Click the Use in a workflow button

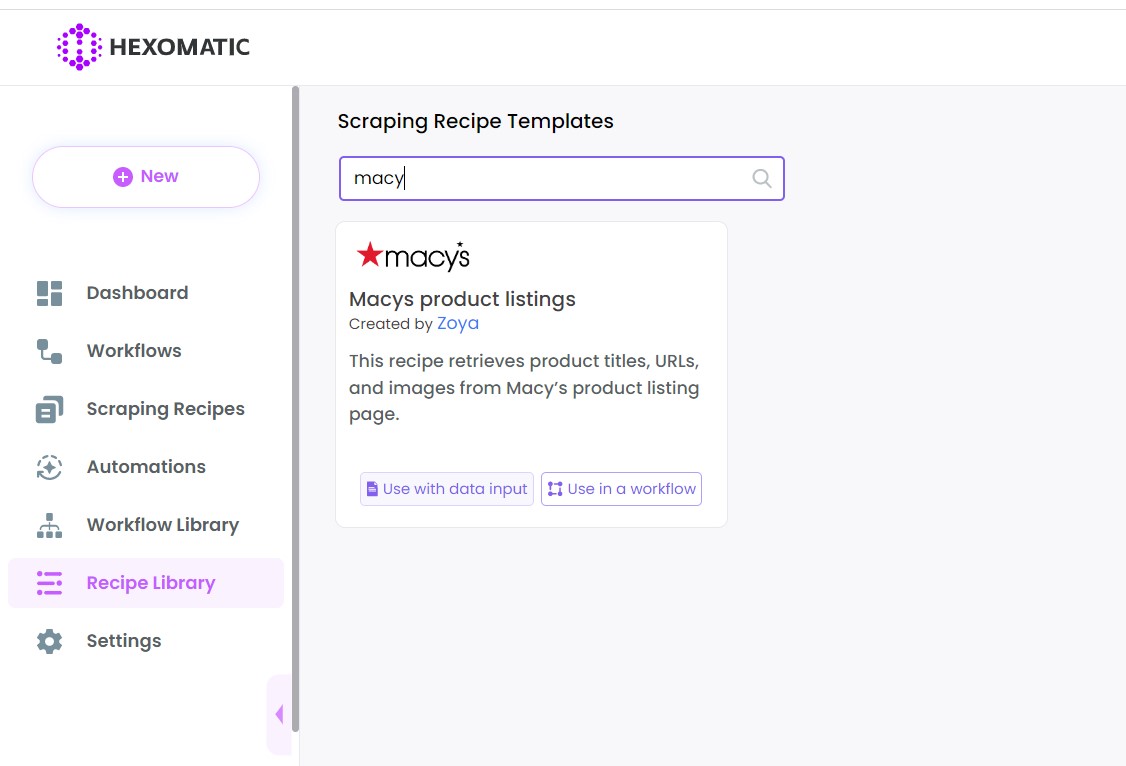(x=621, y=489)
